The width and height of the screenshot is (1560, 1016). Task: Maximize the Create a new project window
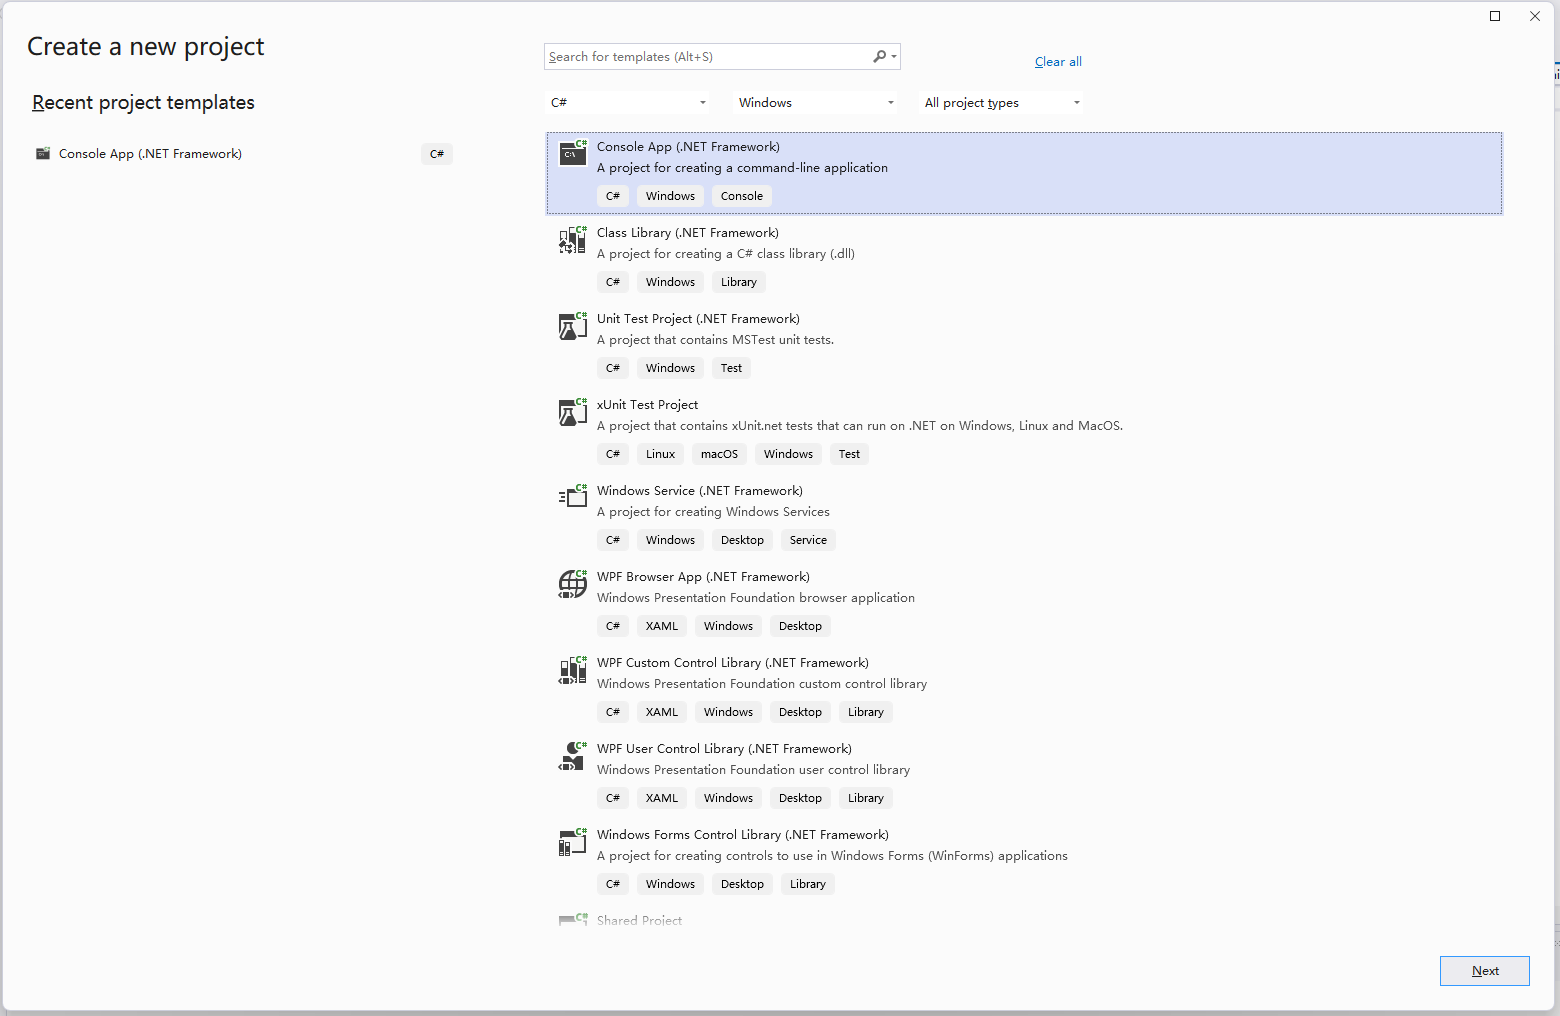pyautogui.click(x=1495, y=16)
